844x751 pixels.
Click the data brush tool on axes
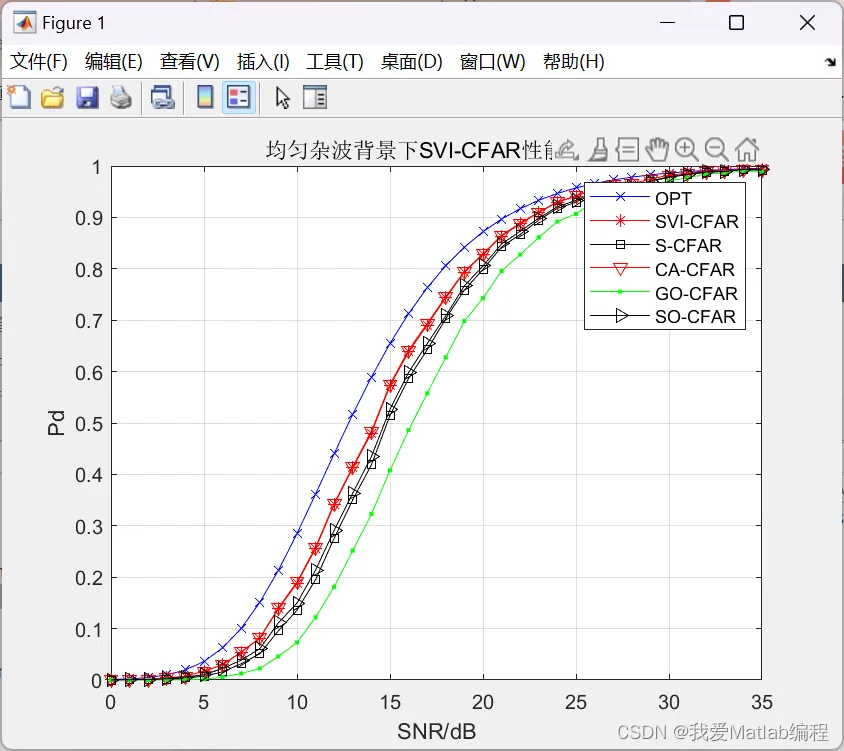[598, 149]
